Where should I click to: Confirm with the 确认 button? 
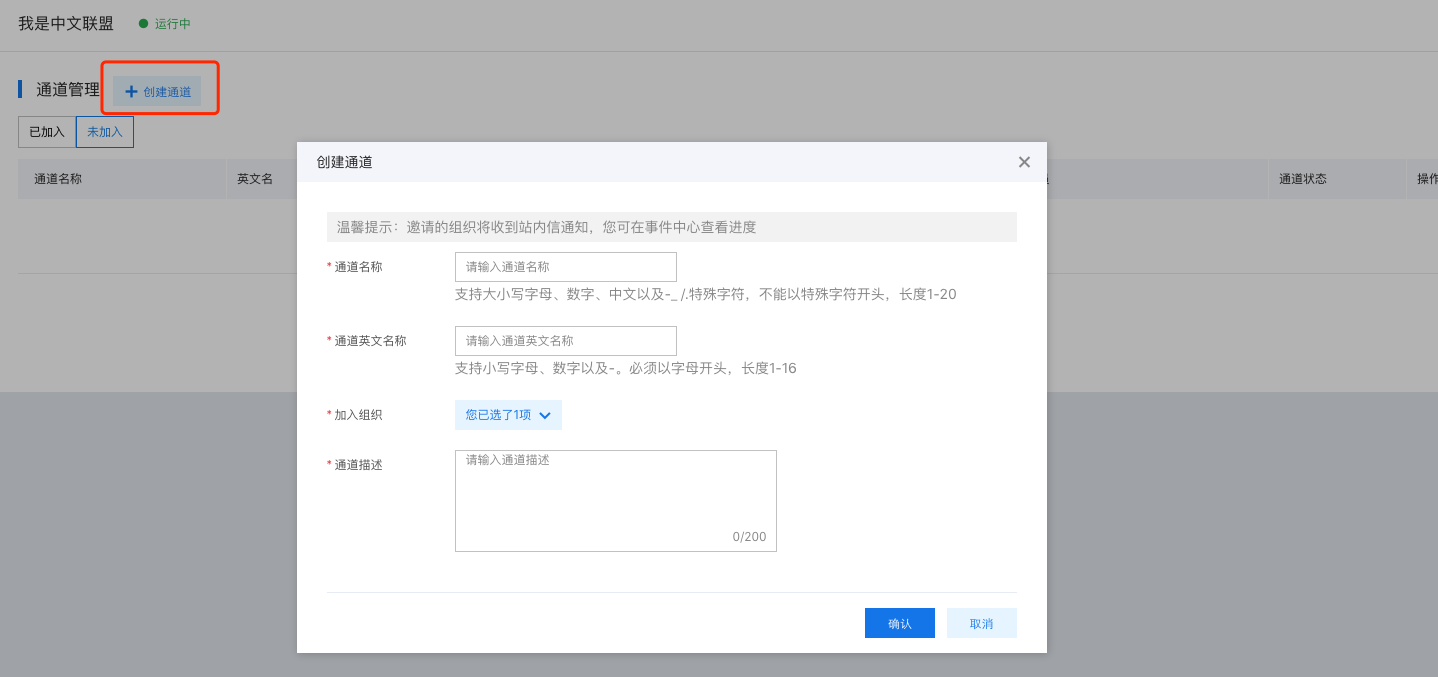(x=900, y=623)
